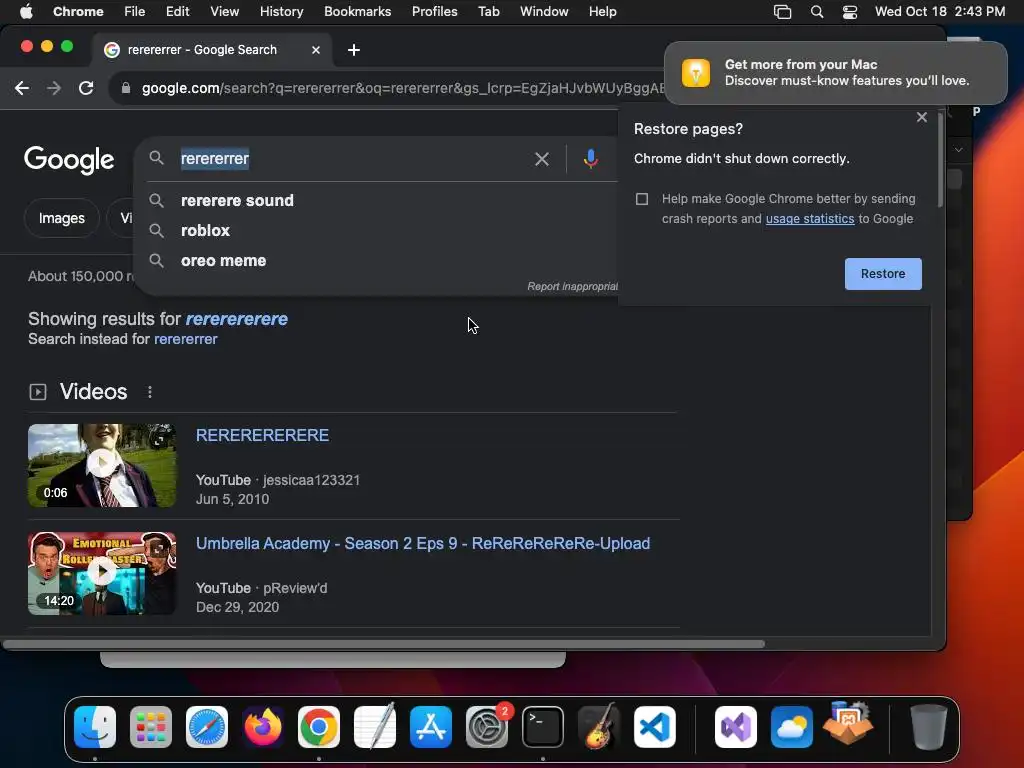Viewport: 1024px width, 768px height.
Task: Click the Videos section play icon
Action: 38,392
